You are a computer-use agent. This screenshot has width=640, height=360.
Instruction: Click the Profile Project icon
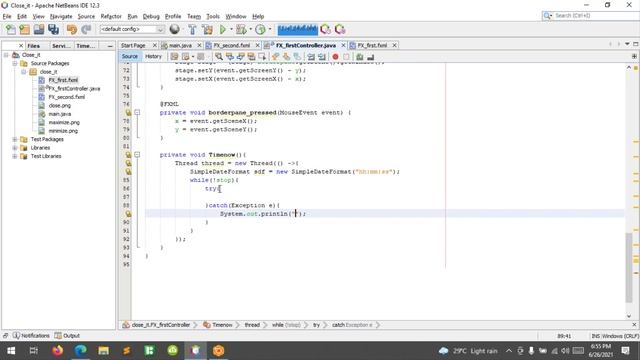tap(260, 29)
